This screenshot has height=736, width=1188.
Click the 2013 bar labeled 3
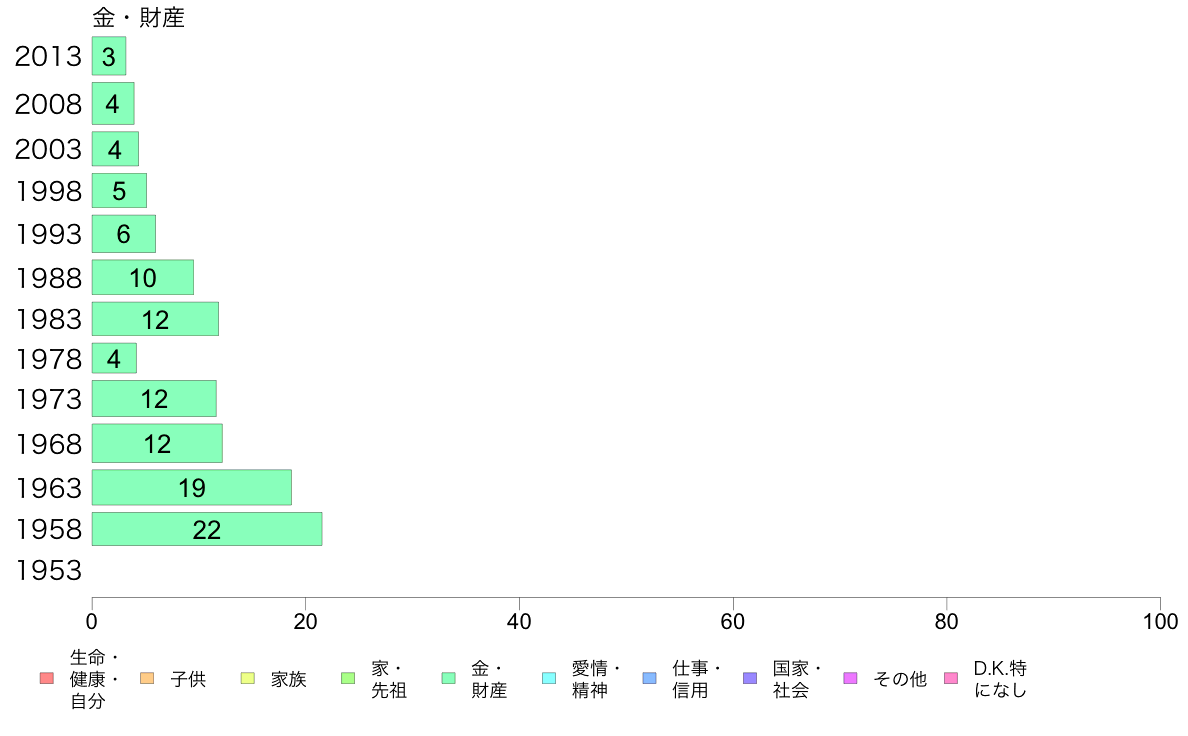point(109,56)
